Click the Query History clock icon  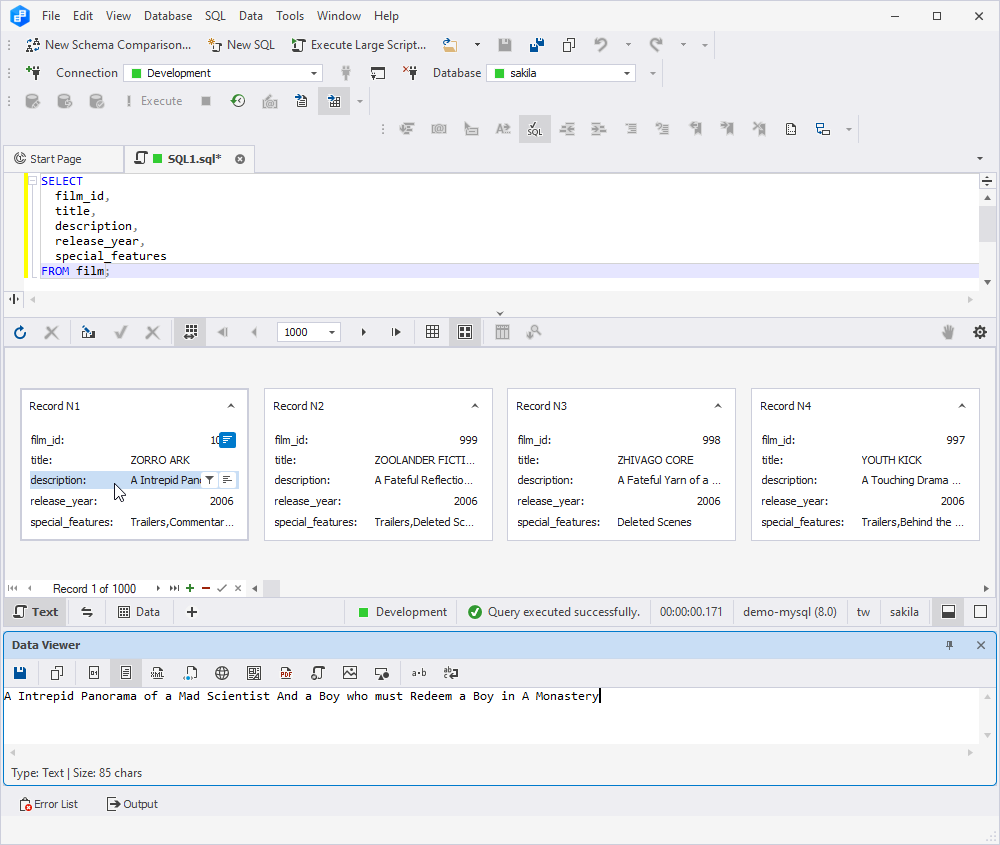pos(238,101)
